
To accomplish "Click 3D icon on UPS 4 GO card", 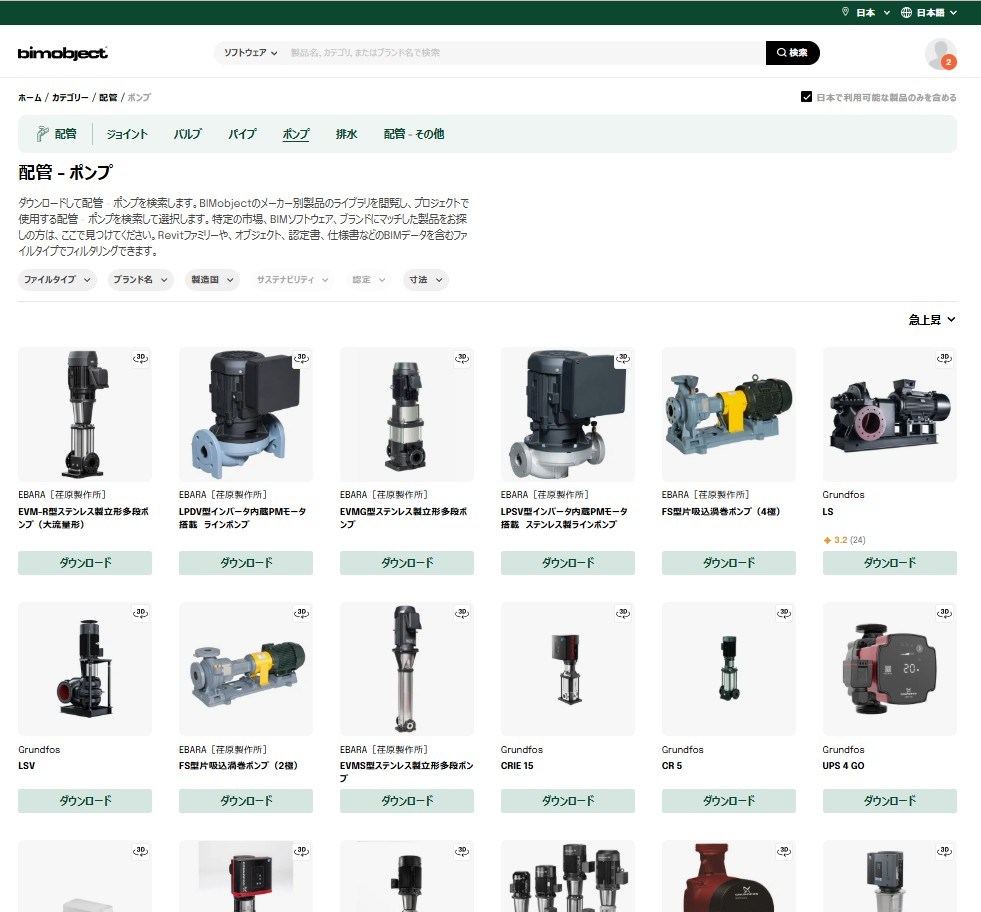I will coord(945,612).
